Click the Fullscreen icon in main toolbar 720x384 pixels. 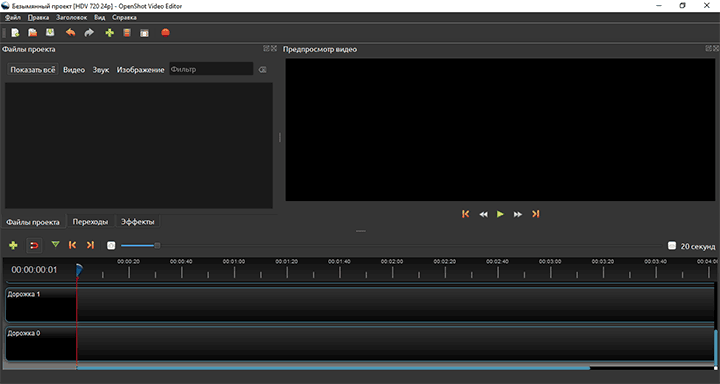click(x=144, y=33)
